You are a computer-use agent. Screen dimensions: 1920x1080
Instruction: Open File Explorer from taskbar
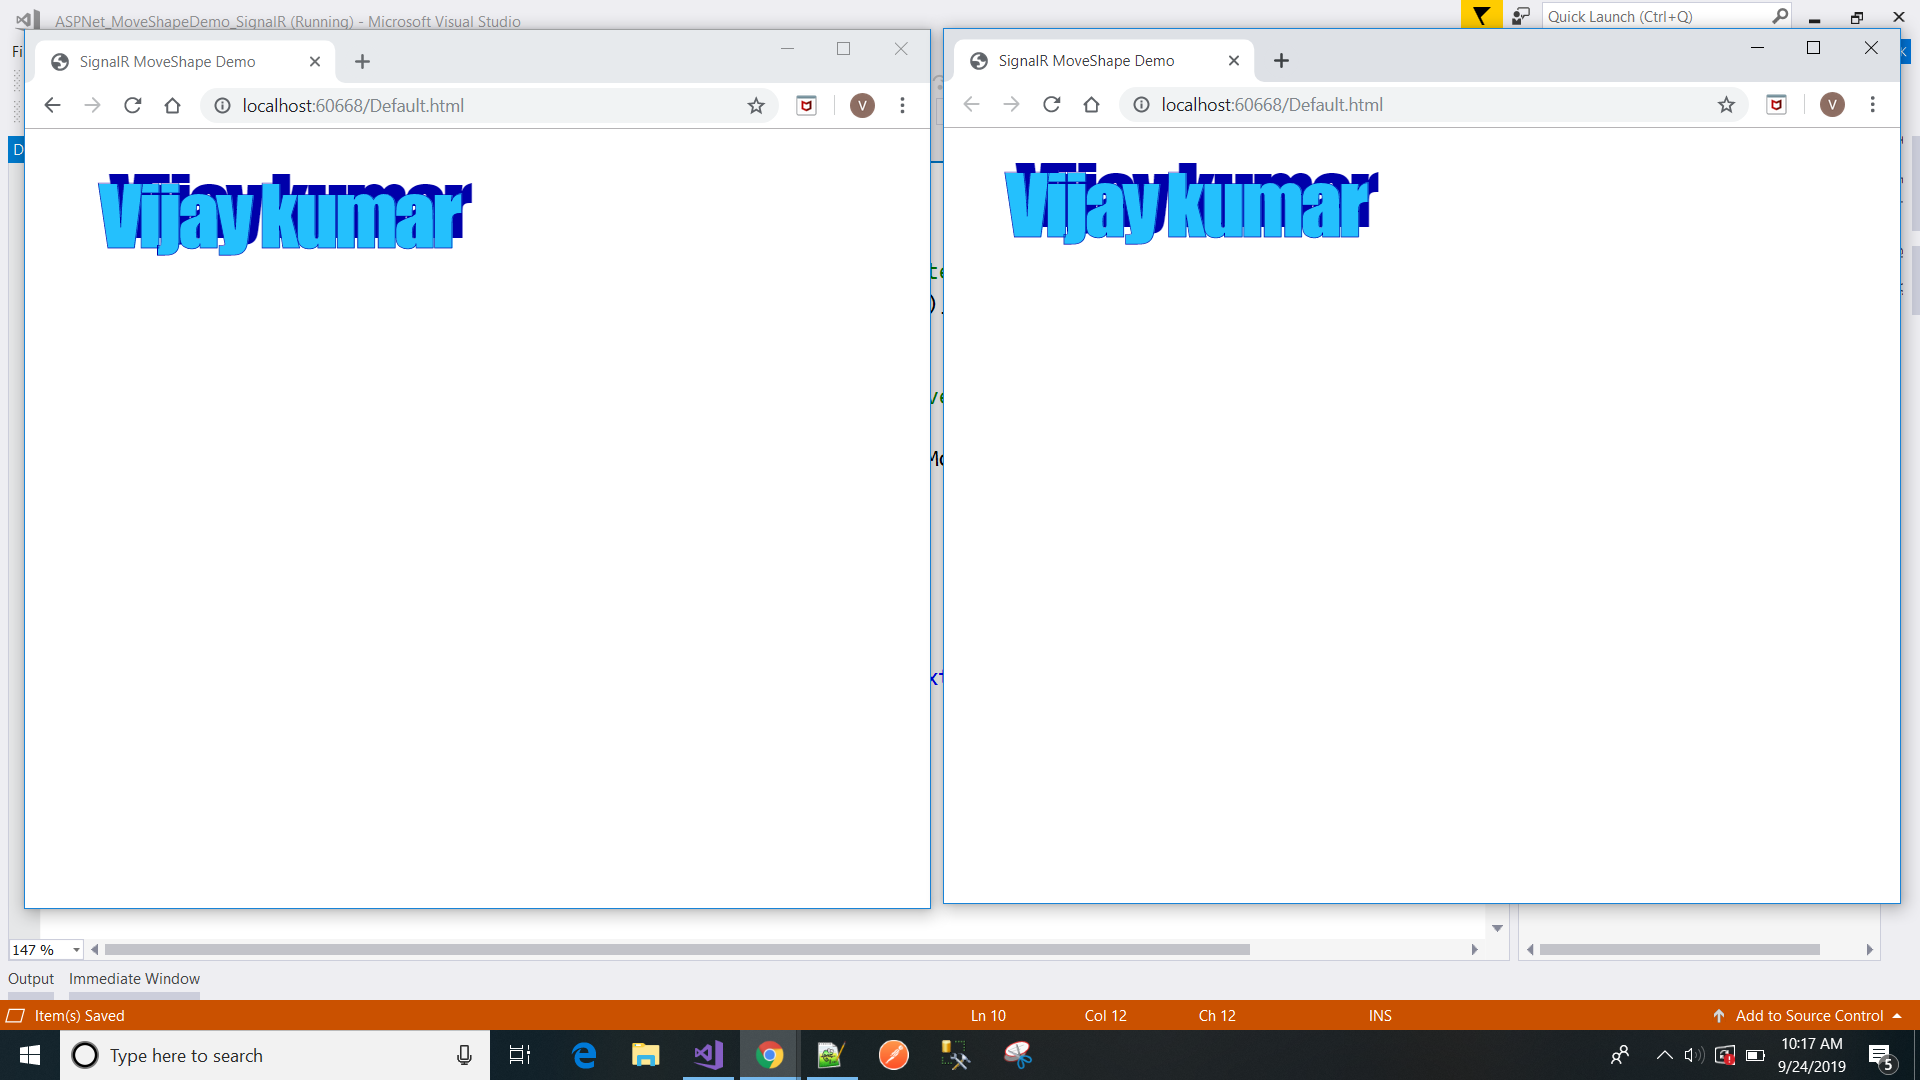pyautogui.click(x=646, y=1055)
